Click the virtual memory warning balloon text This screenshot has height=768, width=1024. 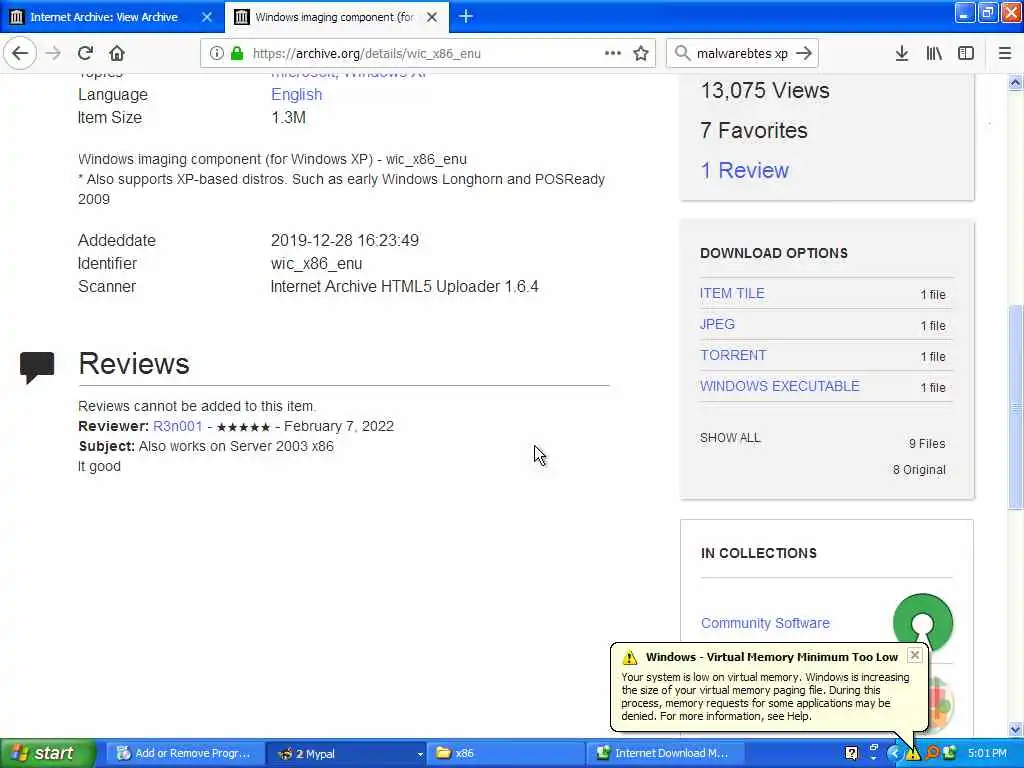tap(765, 696)
